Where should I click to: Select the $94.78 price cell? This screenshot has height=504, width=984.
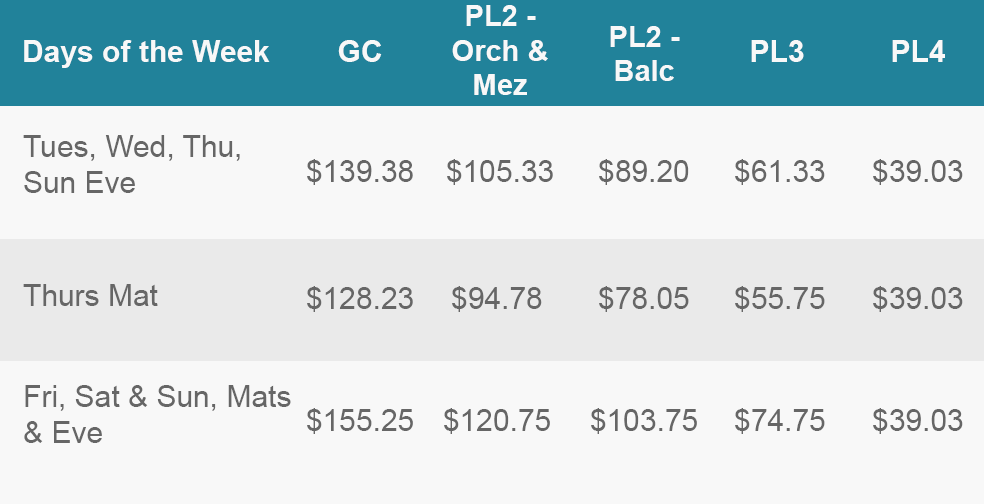coord(496,298)
